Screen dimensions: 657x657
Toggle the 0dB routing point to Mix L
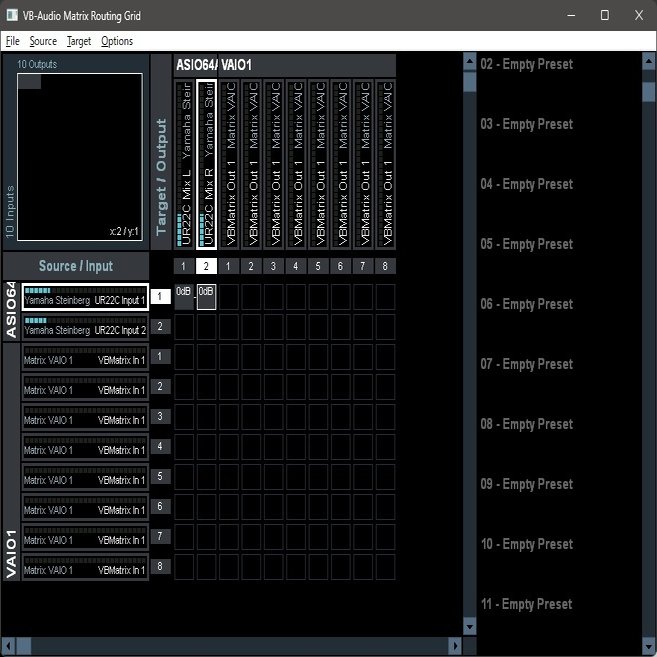click(184, 296)
